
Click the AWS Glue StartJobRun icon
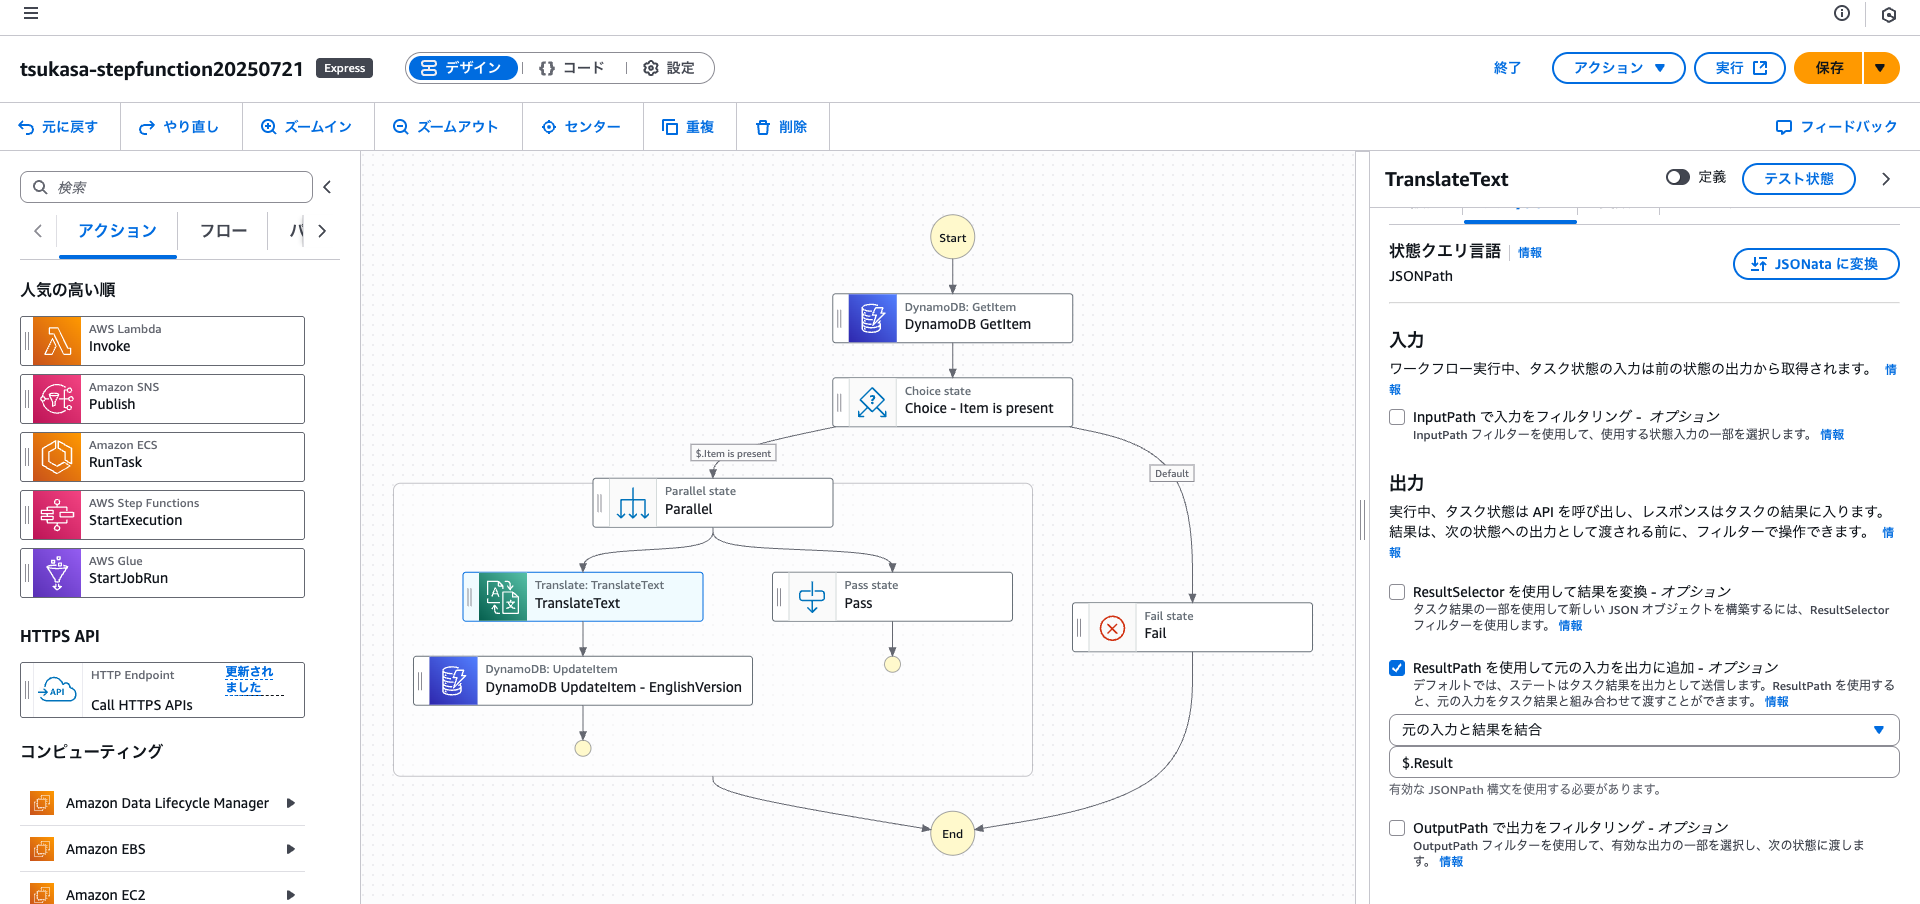(57, 573)
